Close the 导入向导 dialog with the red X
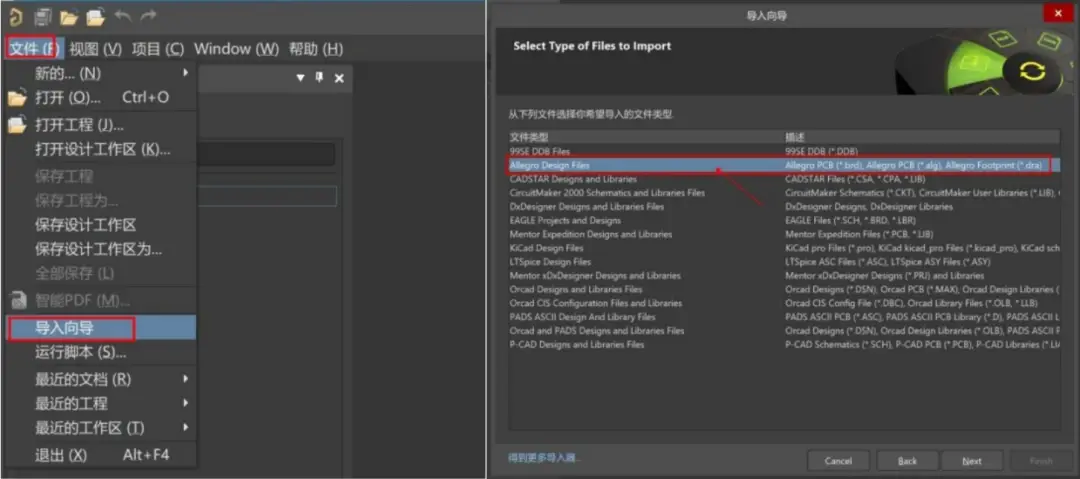1080x479 pixels. (x=1058, y=13)
